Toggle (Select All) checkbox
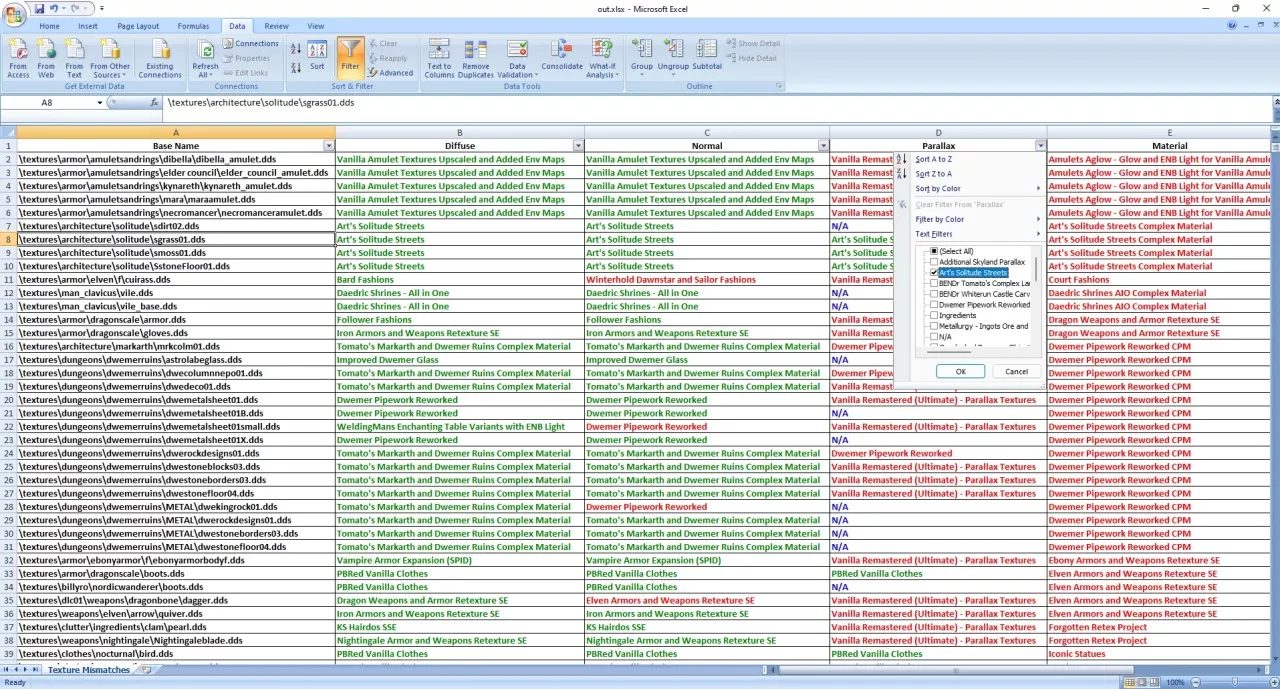The height and width of the screenshot is (689, 1280). click(934, 251)
